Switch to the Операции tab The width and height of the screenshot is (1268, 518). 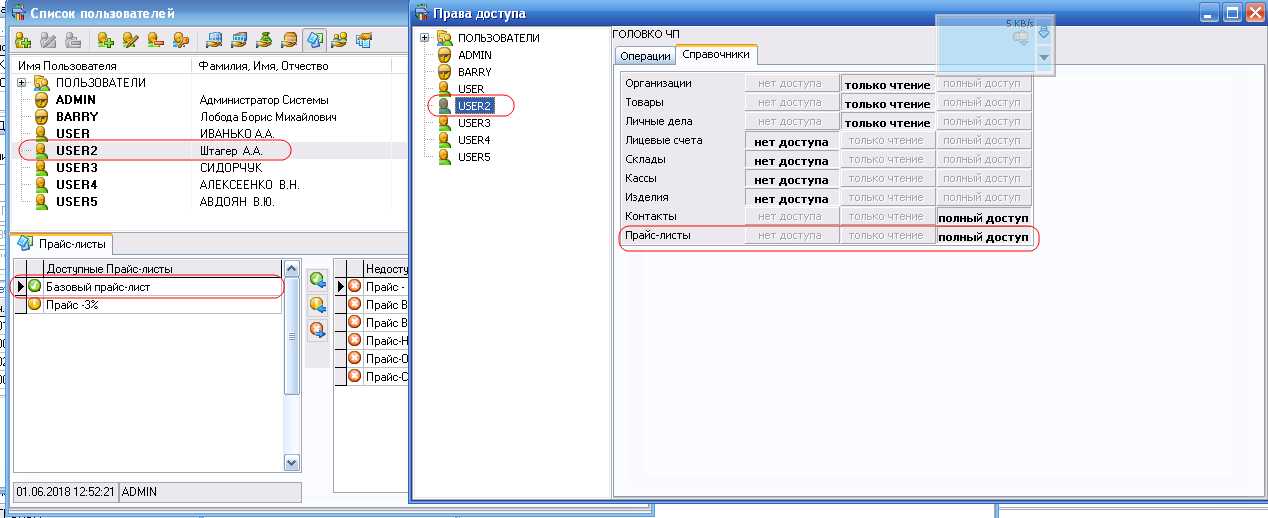645,56
